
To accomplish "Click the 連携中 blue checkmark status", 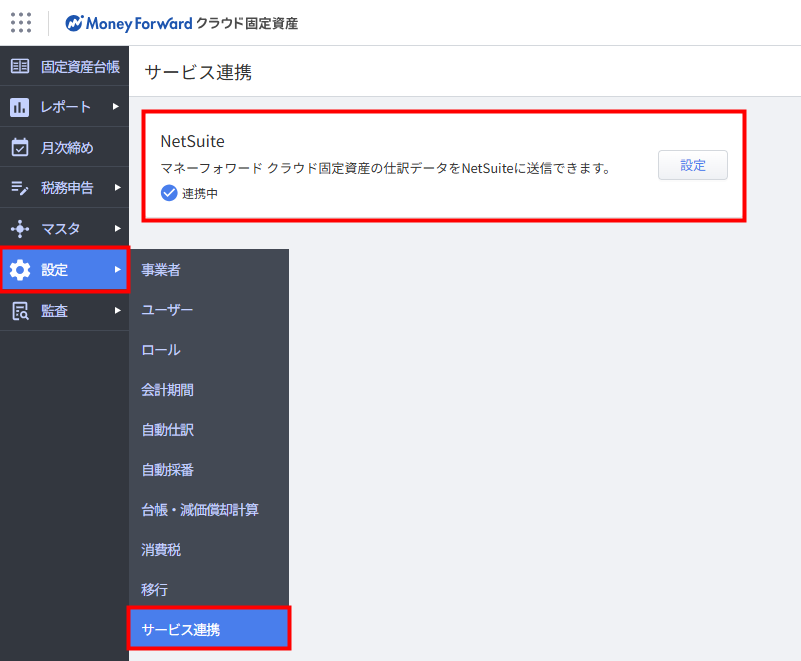I will tap(169, 193).
